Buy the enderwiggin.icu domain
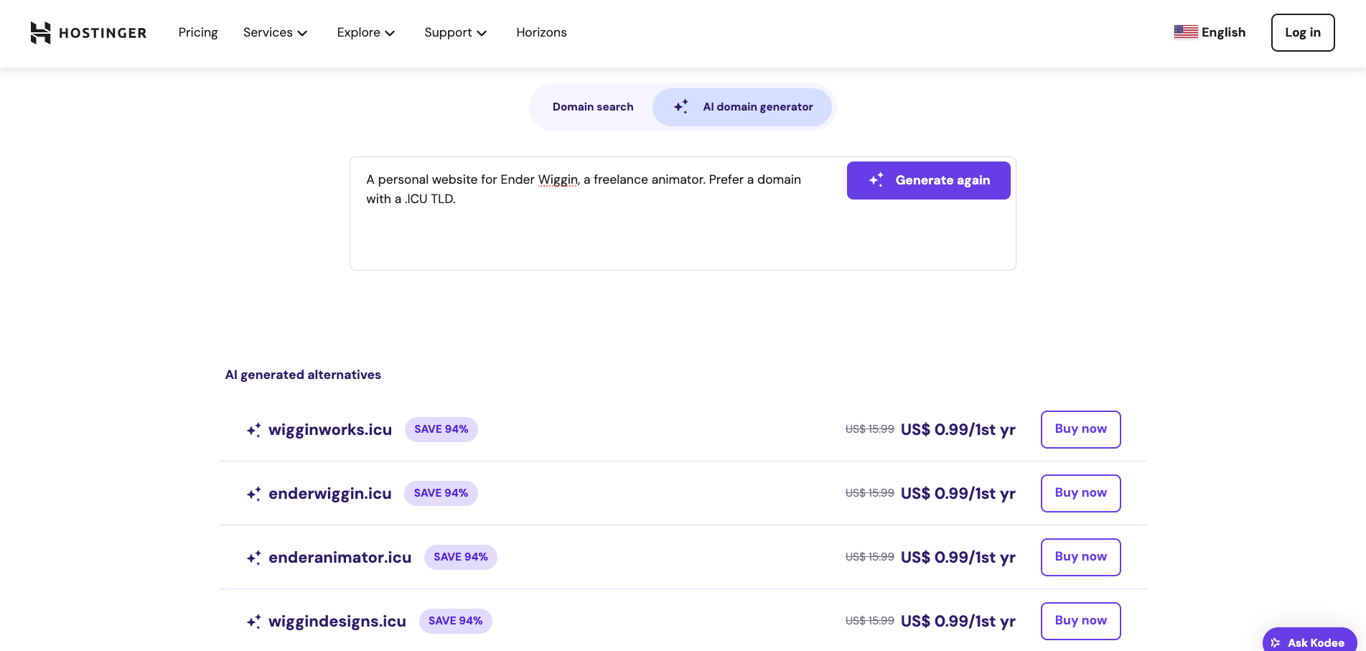The height and width of the screenshot is (651, 1366). 1080,493
